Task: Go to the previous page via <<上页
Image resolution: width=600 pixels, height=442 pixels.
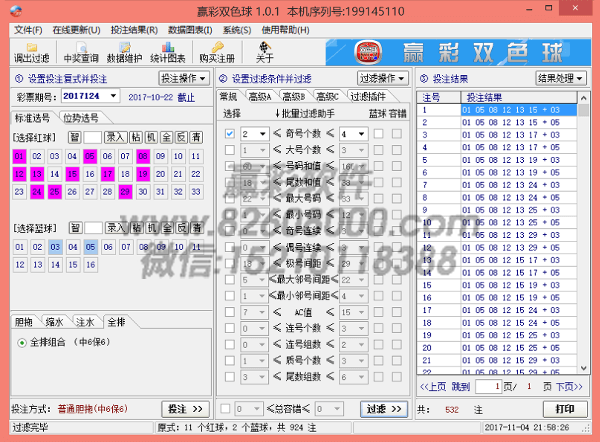Action: 433,387
